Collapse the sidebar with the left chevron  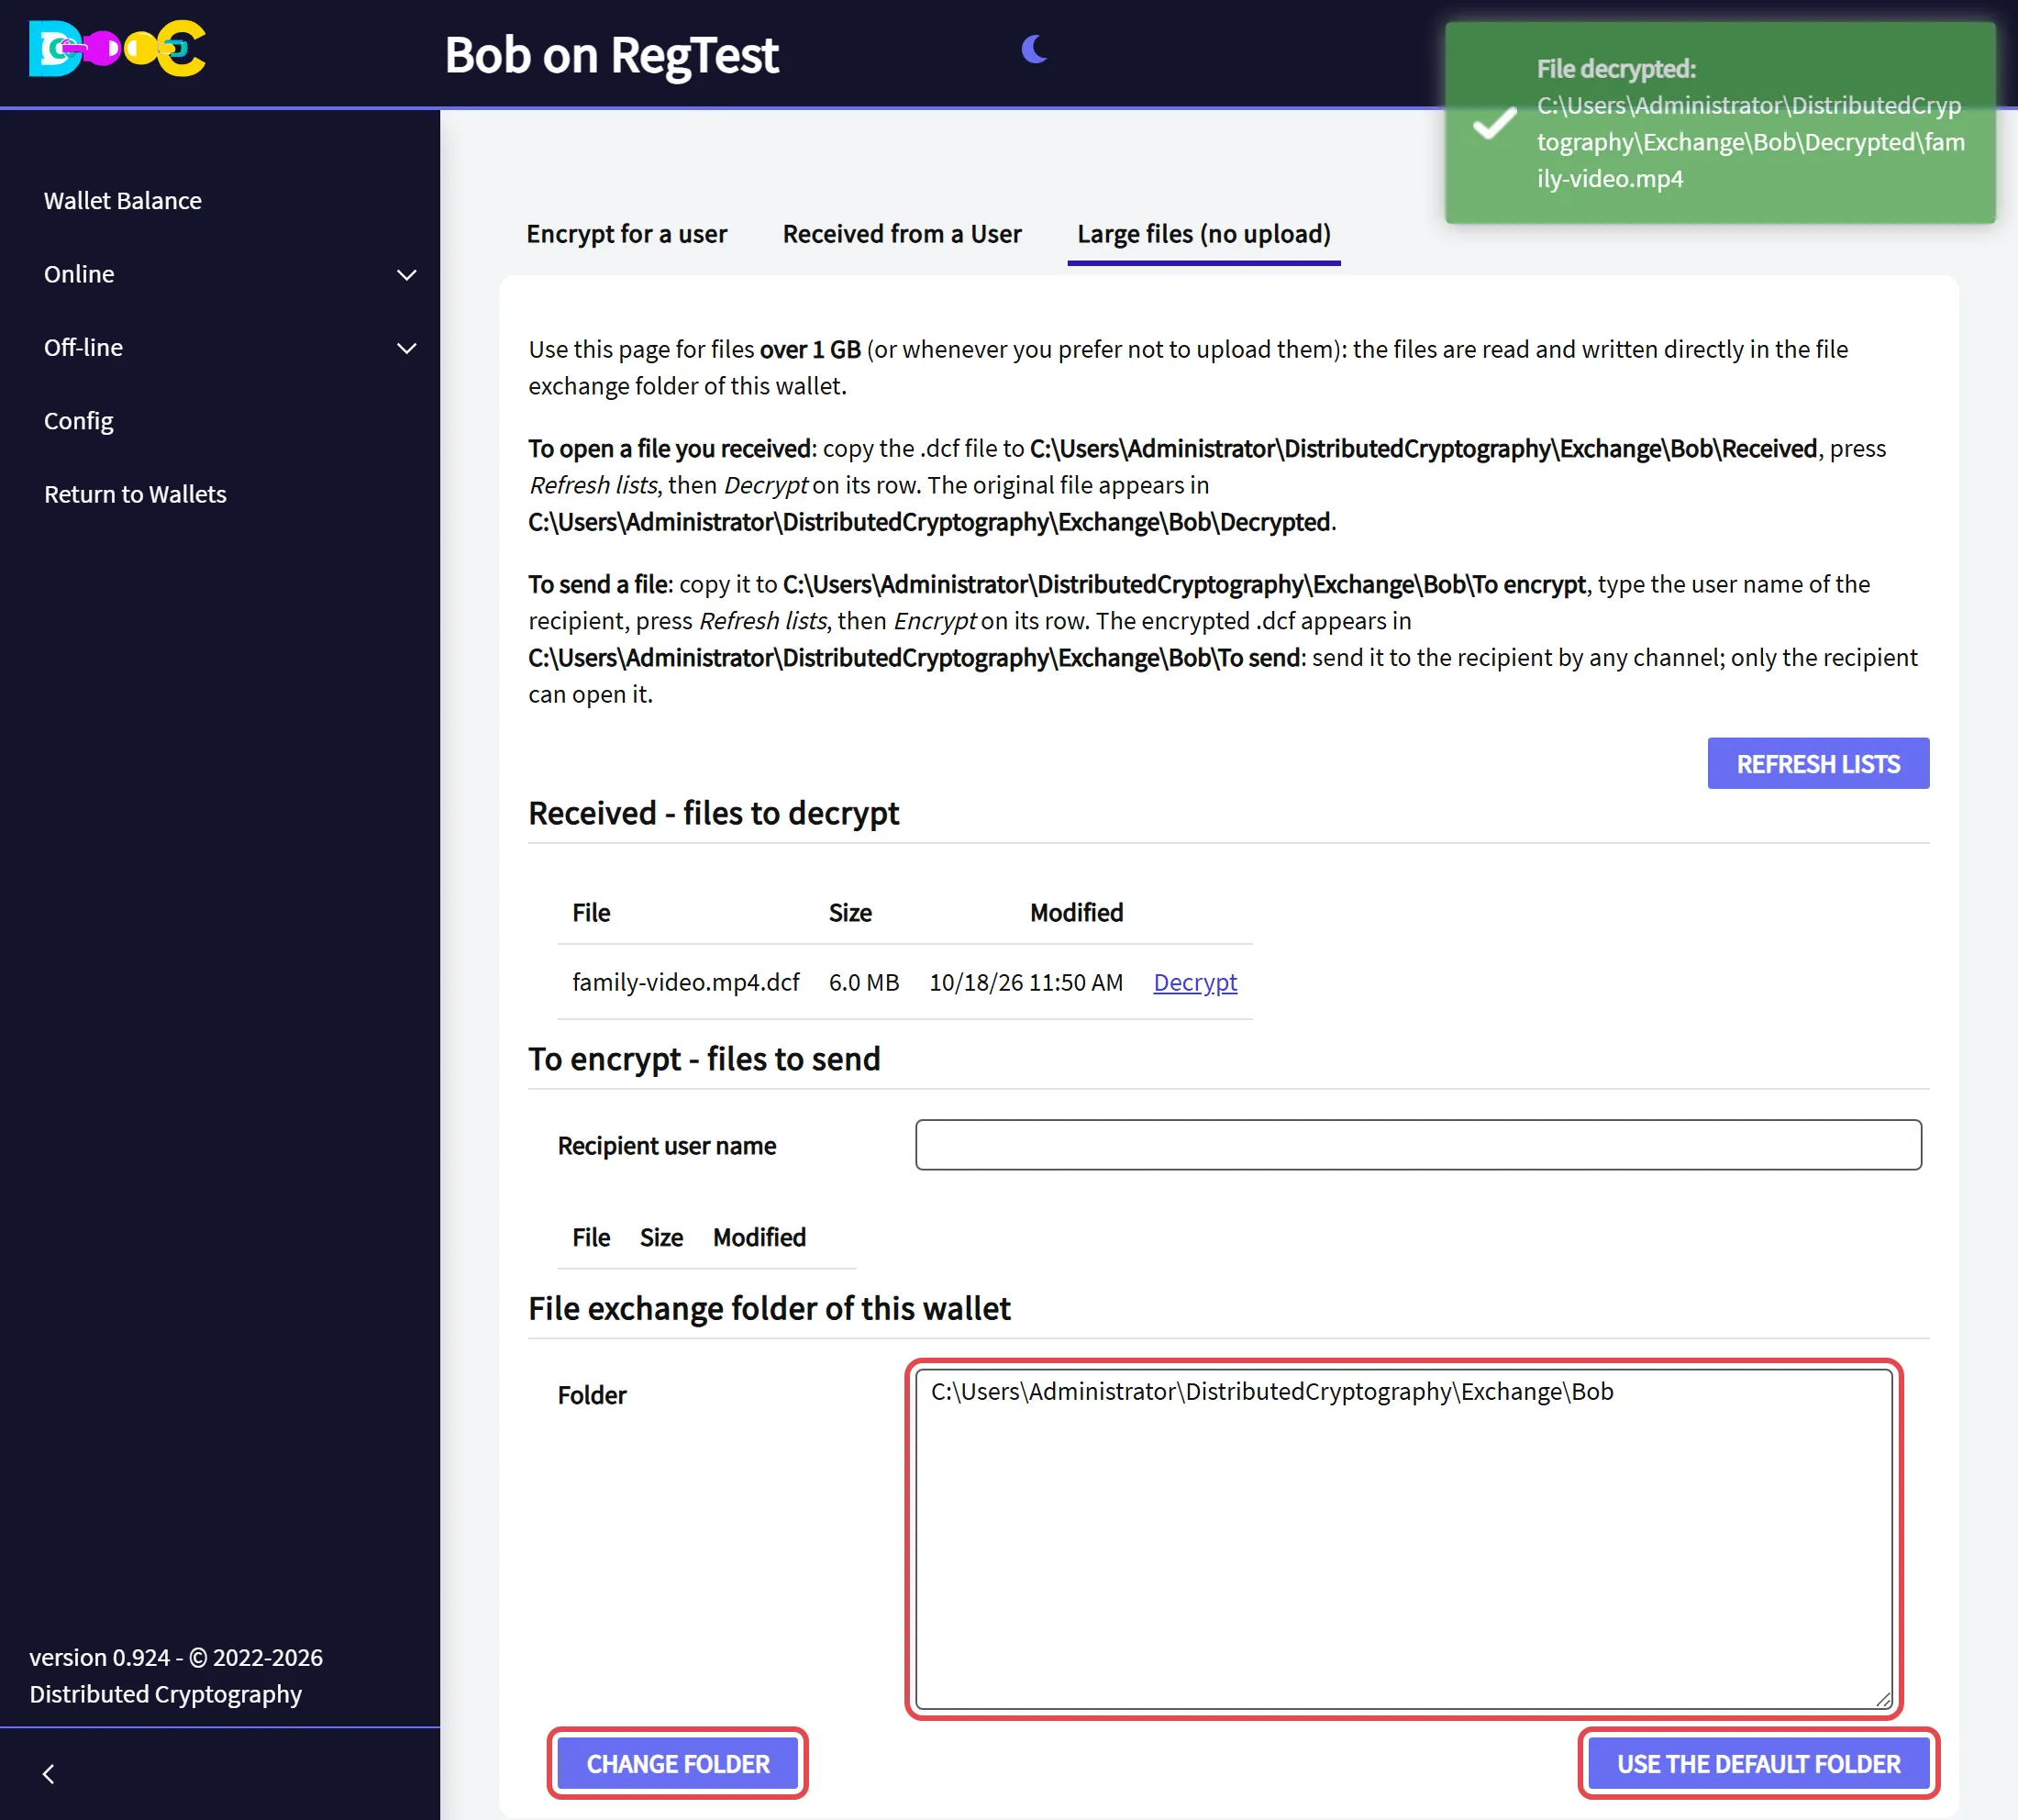pos(48,1773)
